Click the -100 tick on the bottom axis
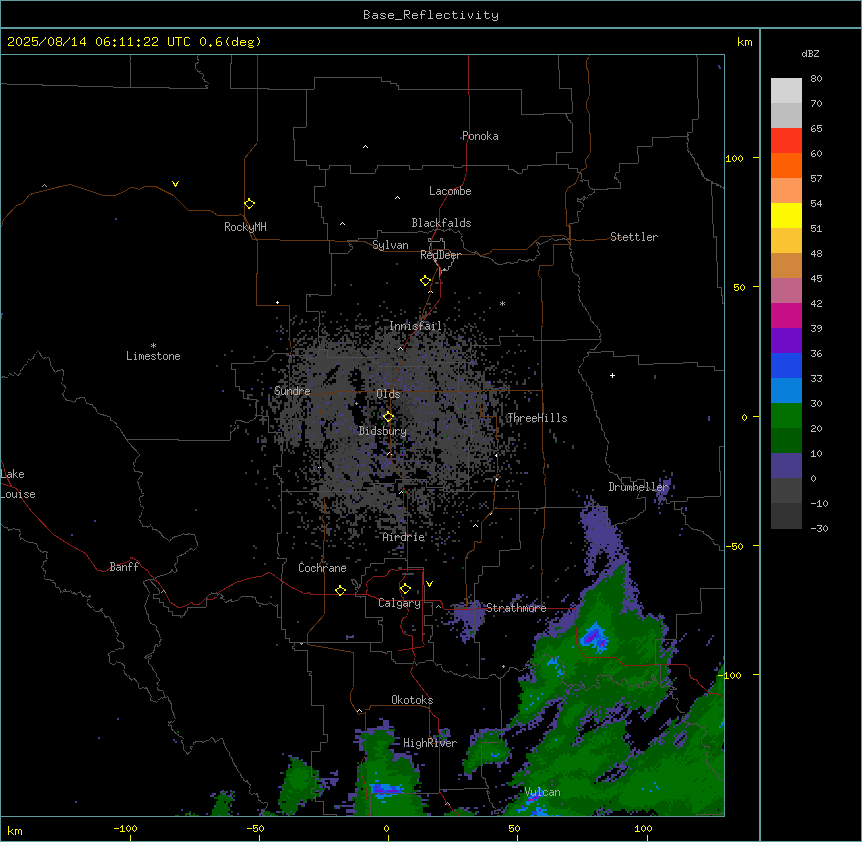This screenshot has width=862, height=842. [125, 828]
